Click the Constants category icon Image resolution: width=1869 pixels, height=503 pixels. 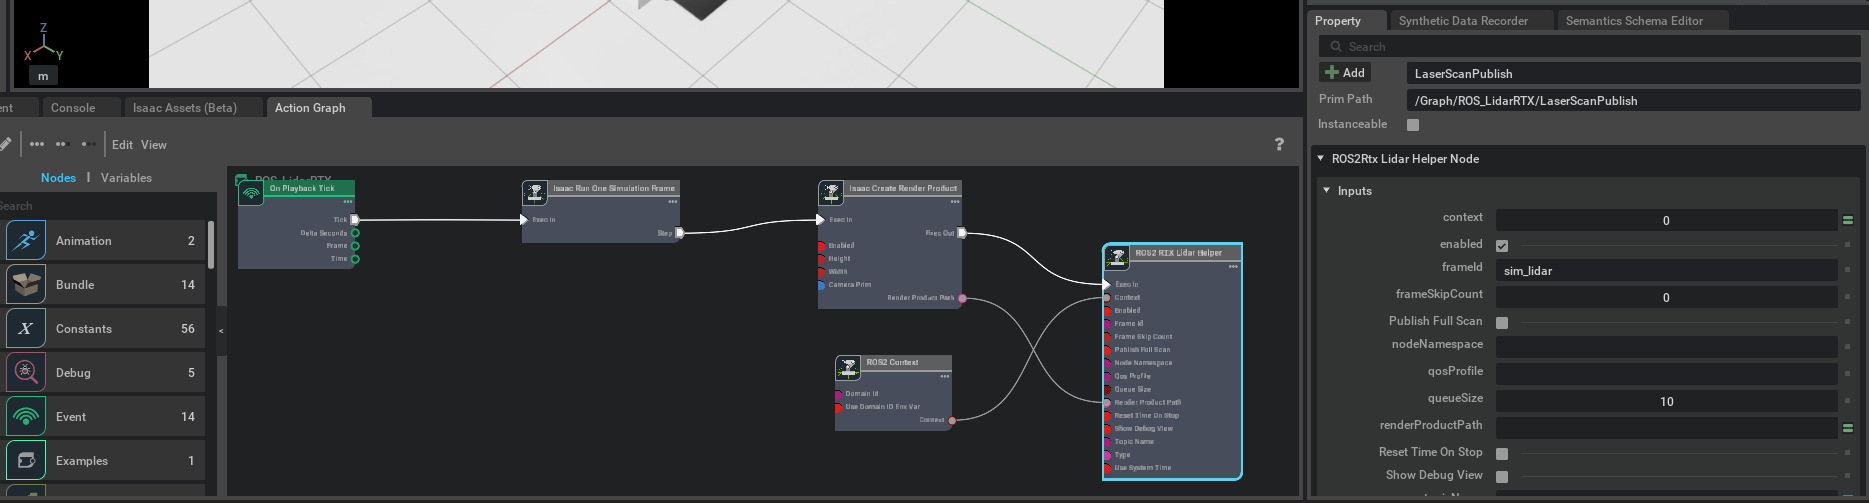(x=26, y=329)
